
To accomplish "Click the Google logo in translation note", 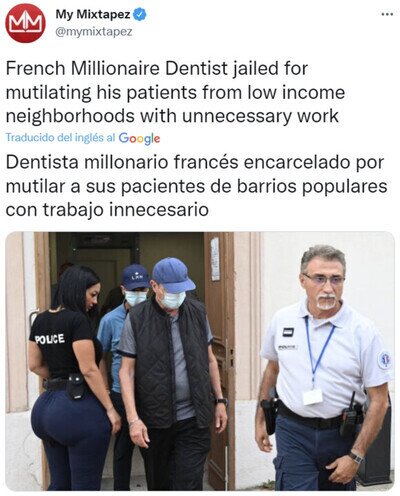I will 139,138.
